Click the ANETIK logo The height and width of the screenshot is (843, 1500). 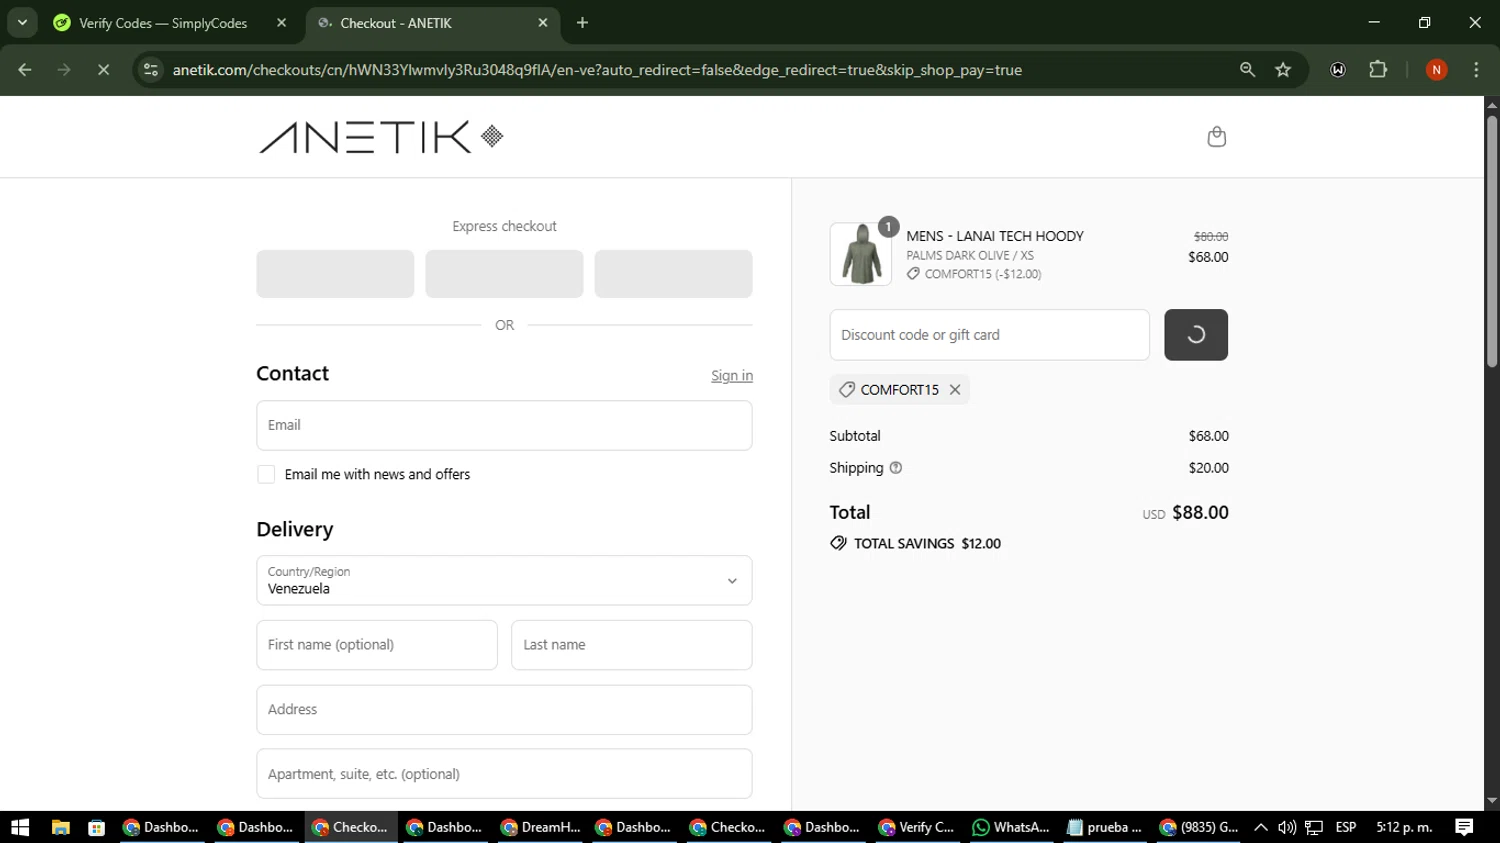click(x=381, y=137)
